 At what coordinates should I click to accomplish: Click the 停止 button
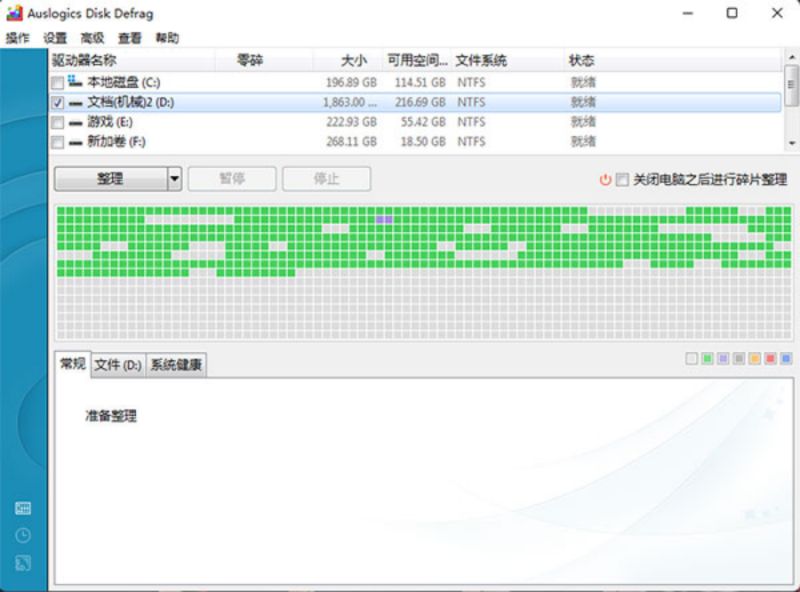[x=327, y=179]
